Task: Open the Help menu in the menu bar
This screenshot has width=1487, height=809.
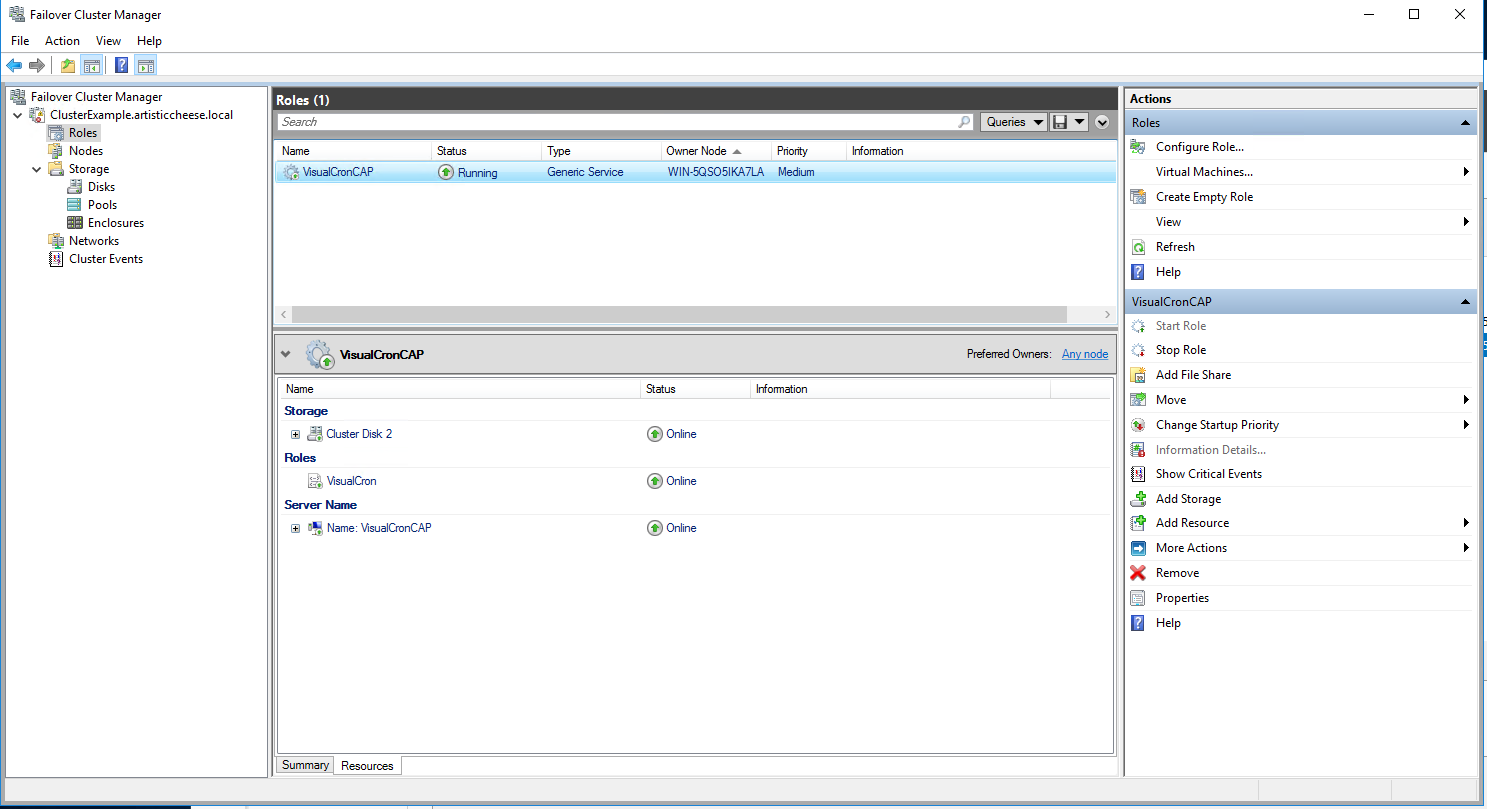Action: coord(149,41)
